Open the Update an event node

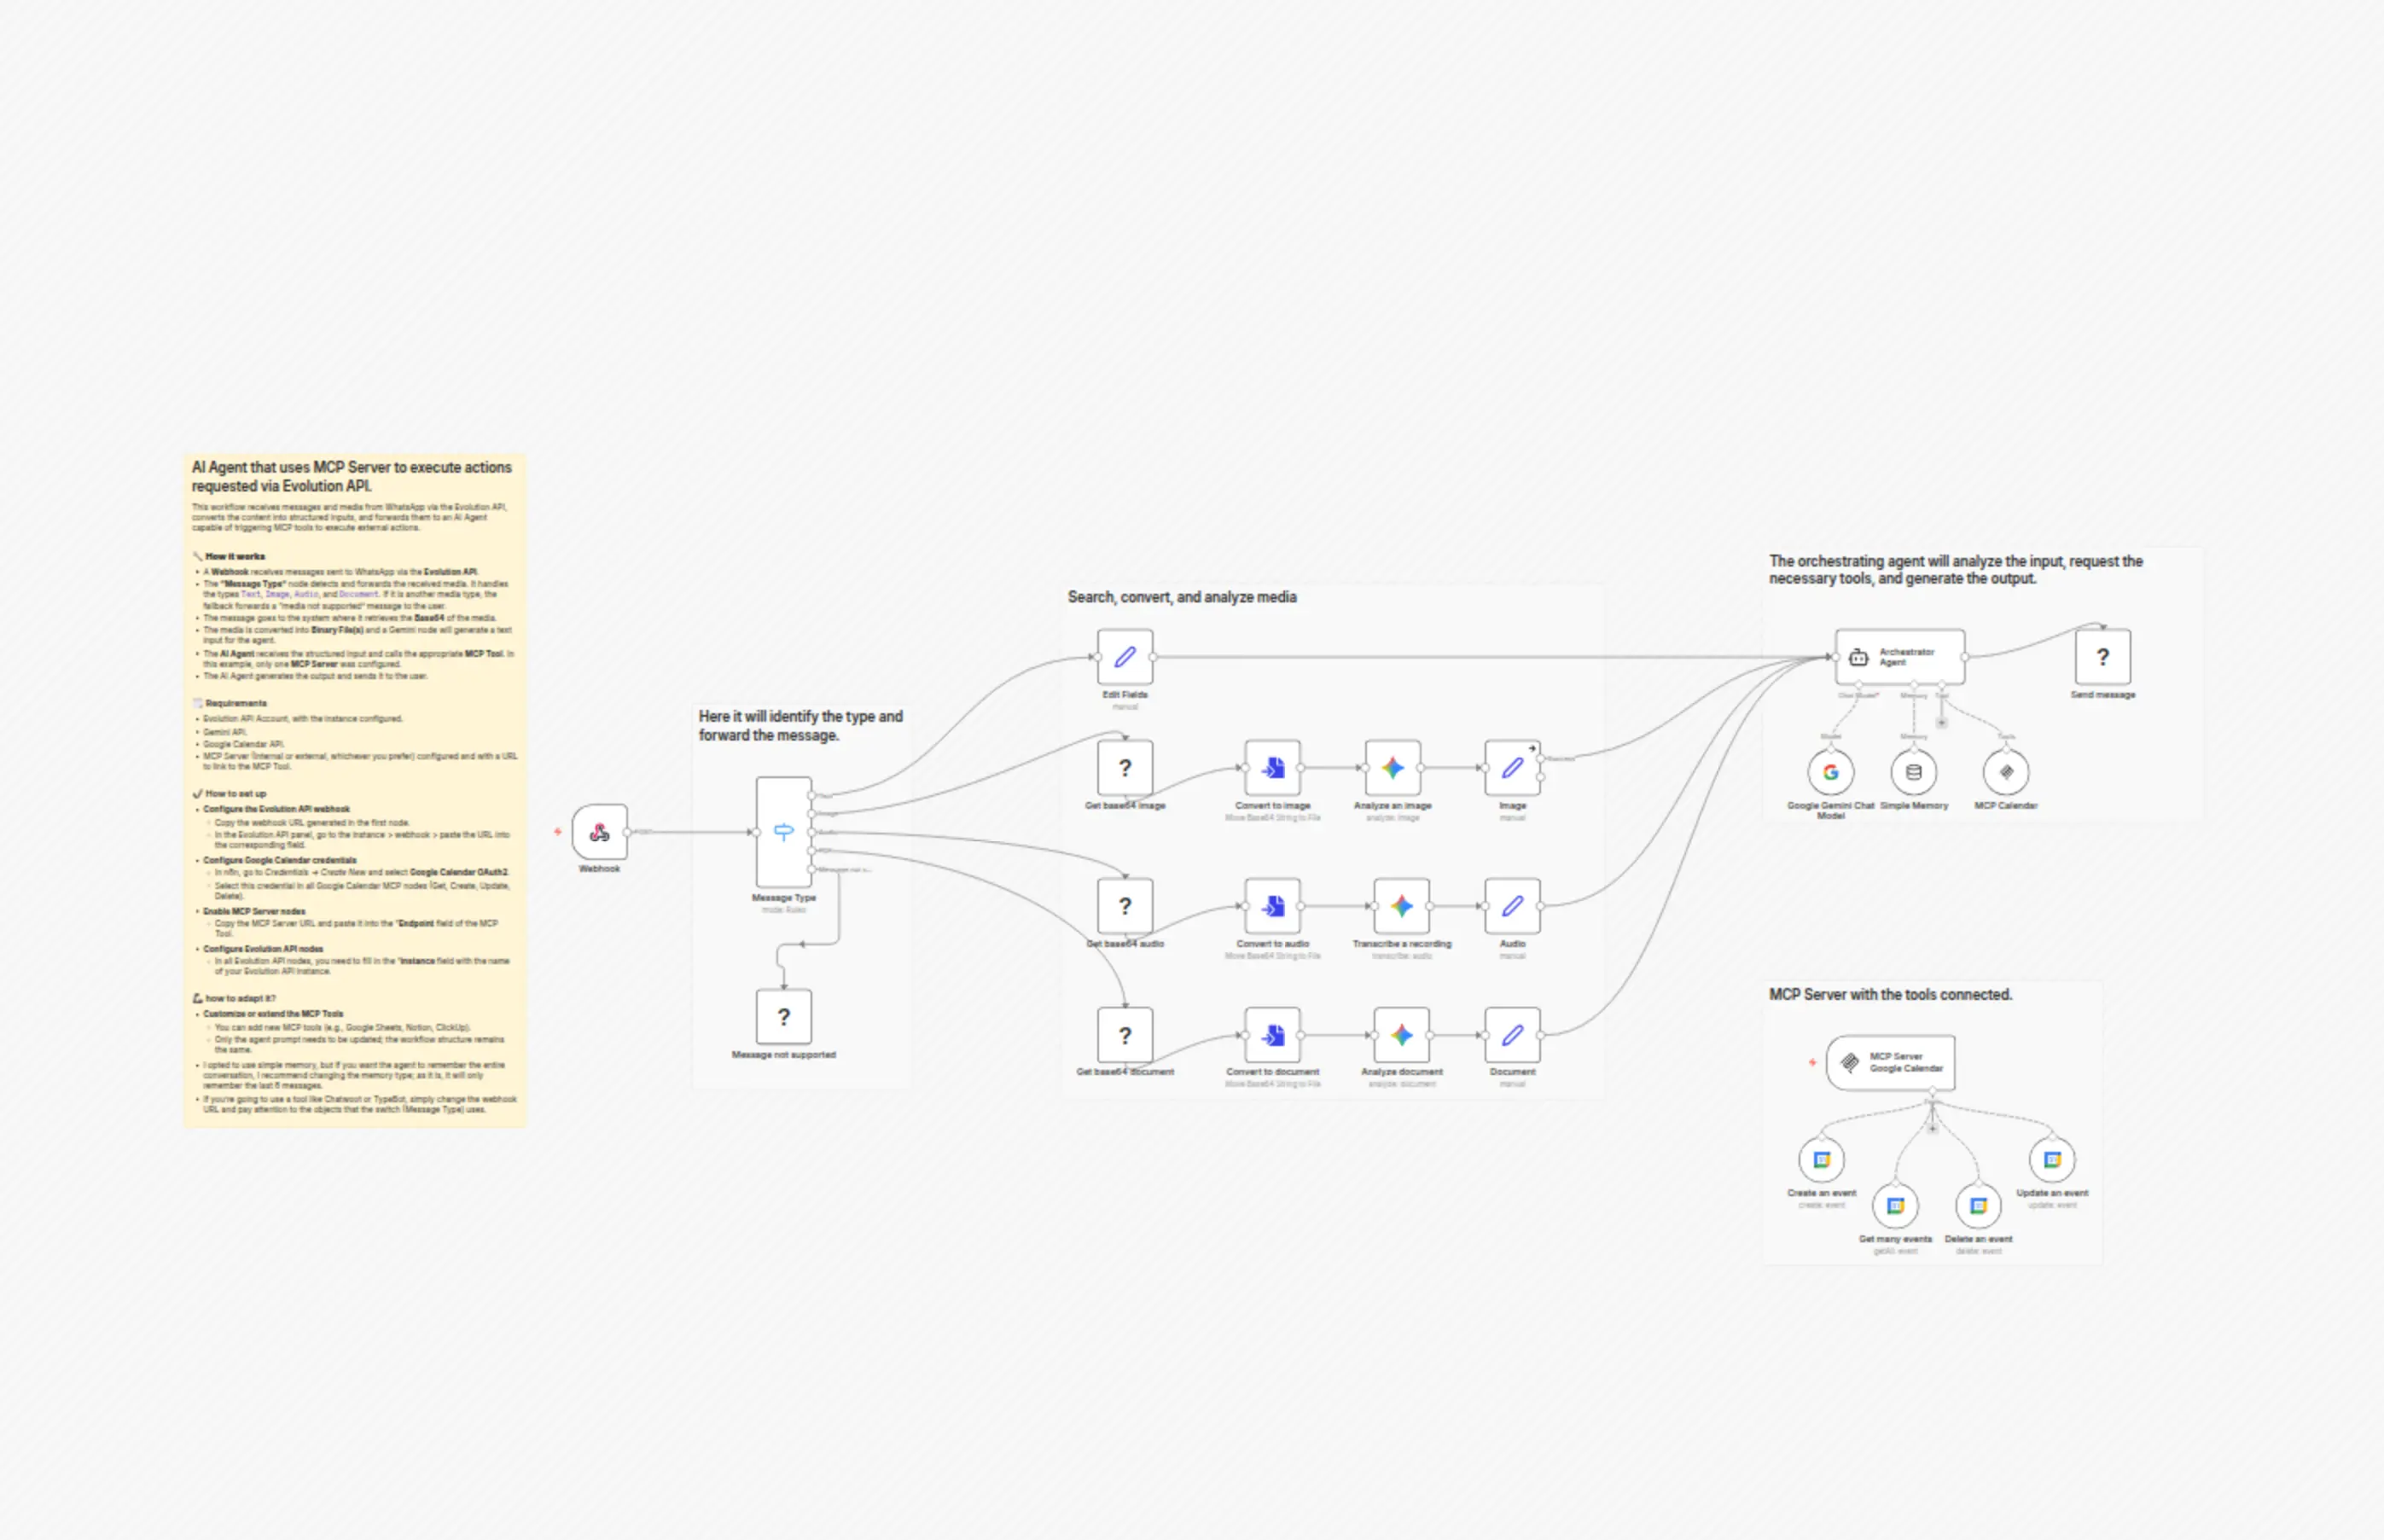(2052, 1160)
